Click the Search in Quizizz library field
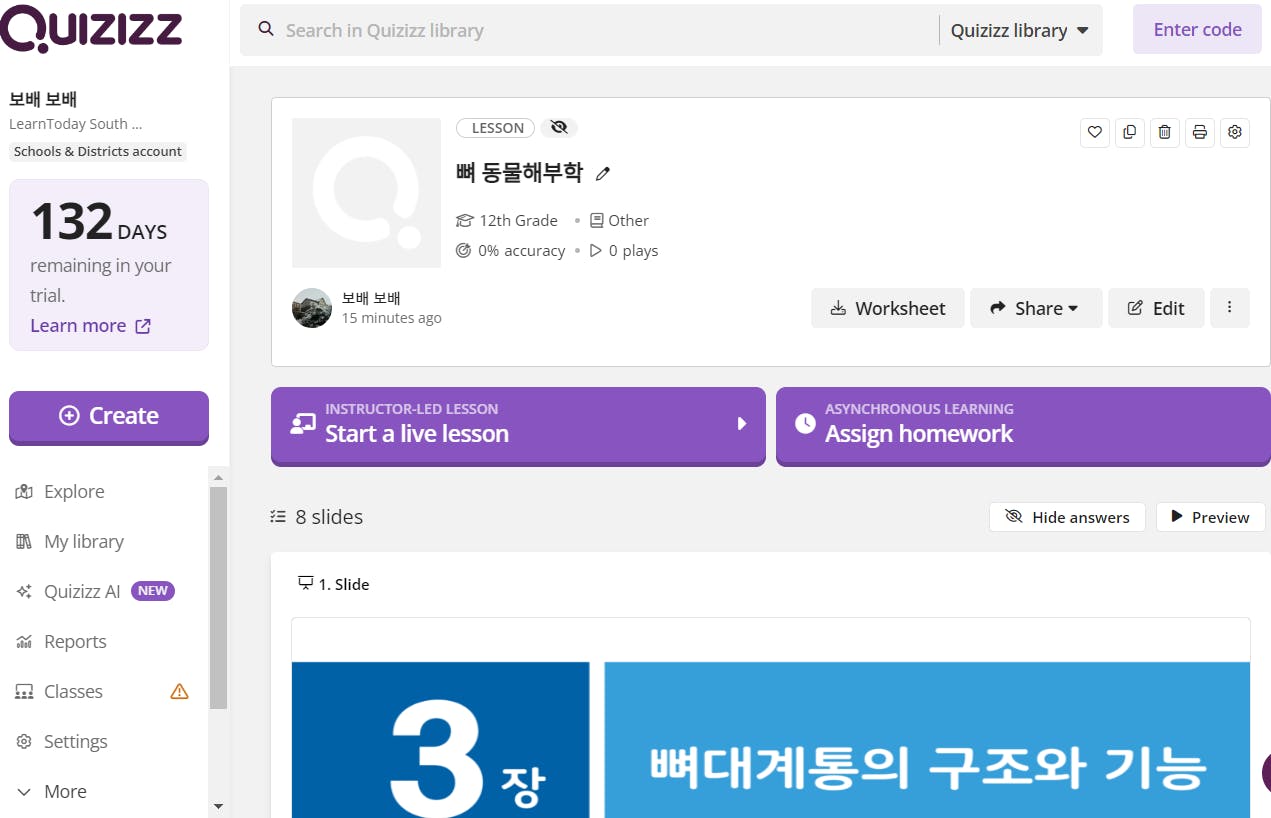This screenshot has height=818, width=1271. (590, 30)
